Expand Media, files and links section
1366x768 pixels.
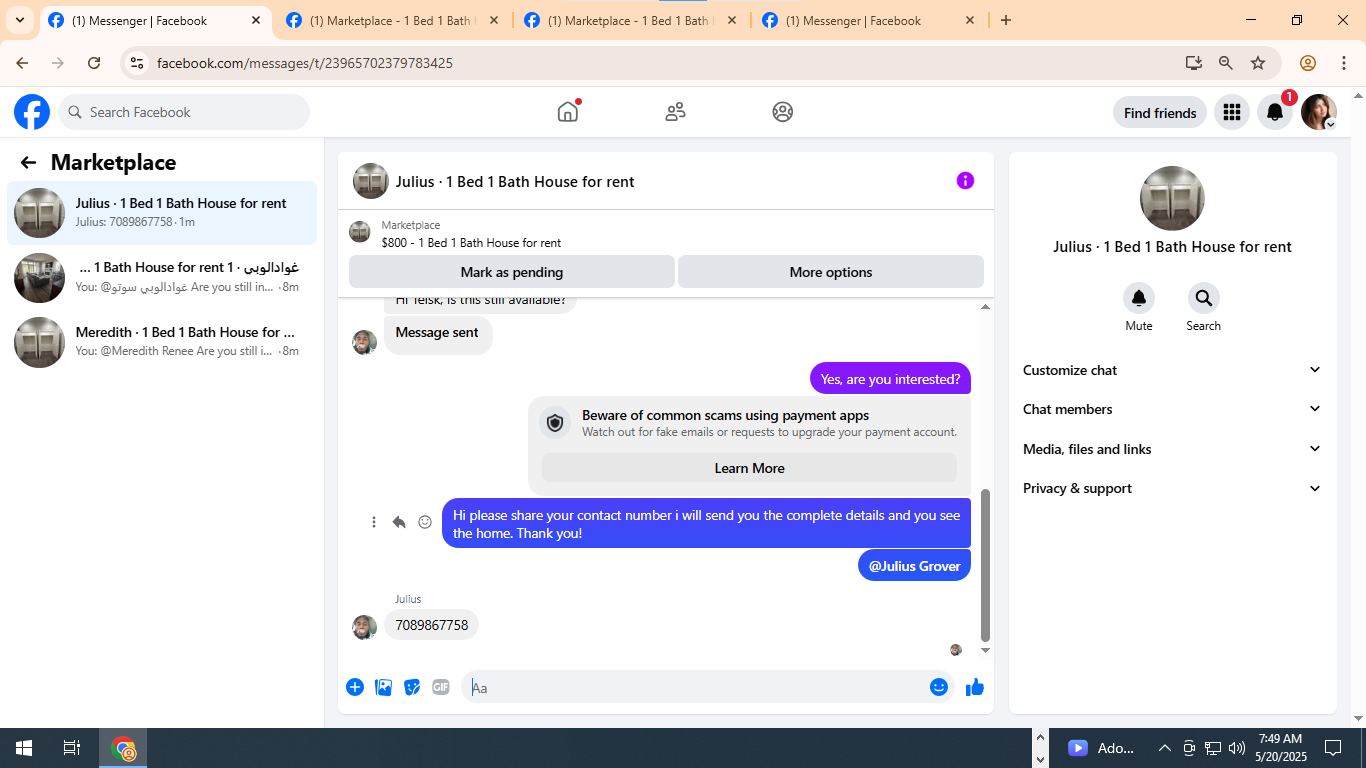[x=1172, y=449]
